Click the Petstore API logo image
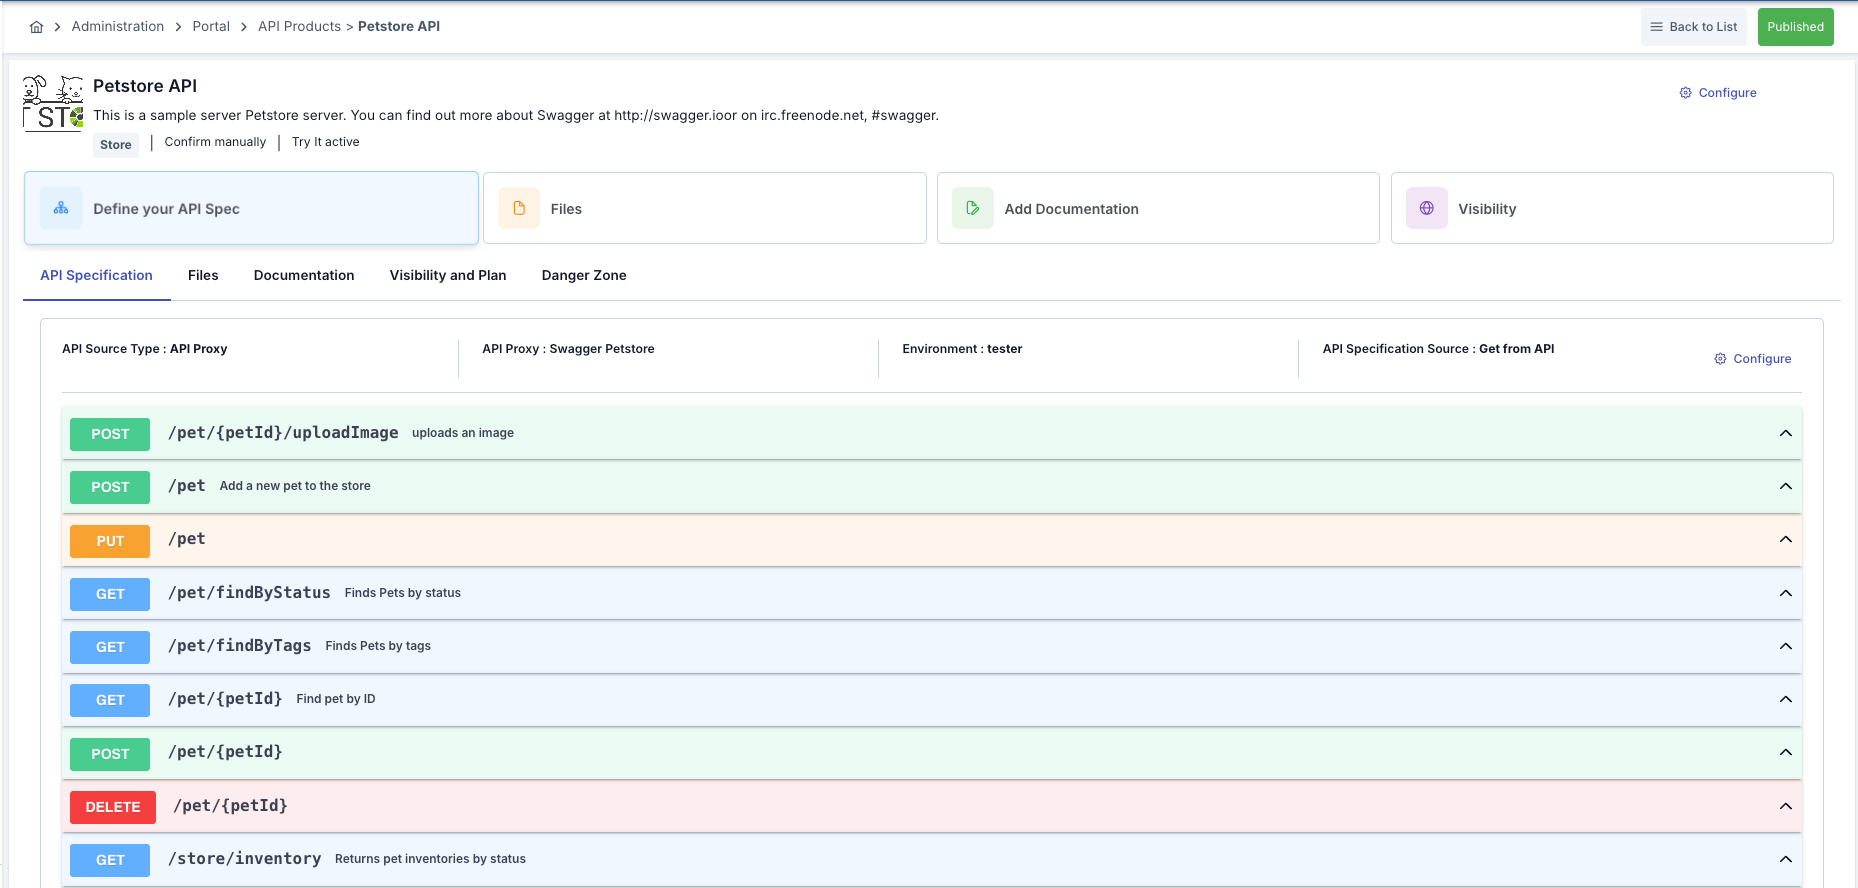 (x=53, y=103)
